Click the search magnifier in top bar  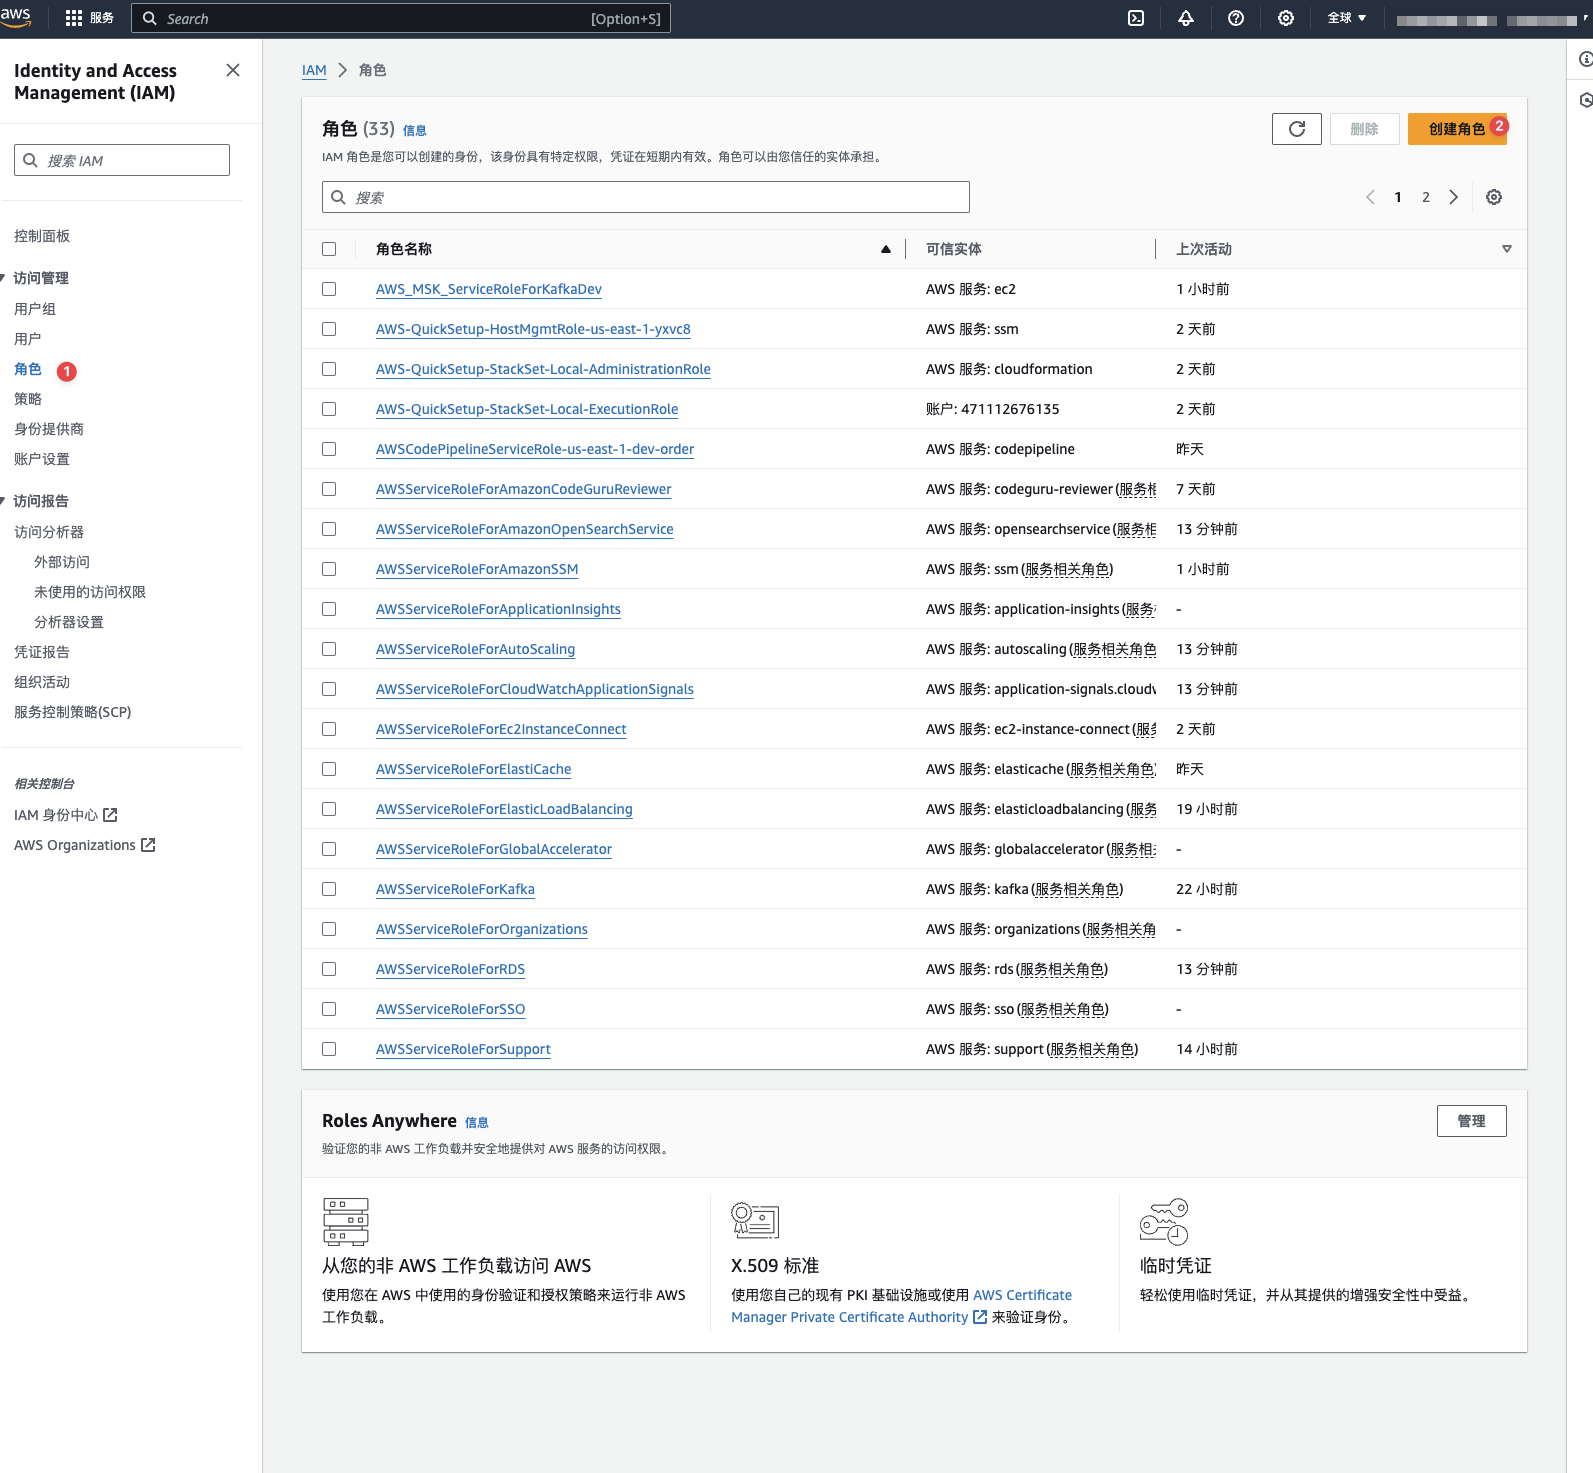150,18
